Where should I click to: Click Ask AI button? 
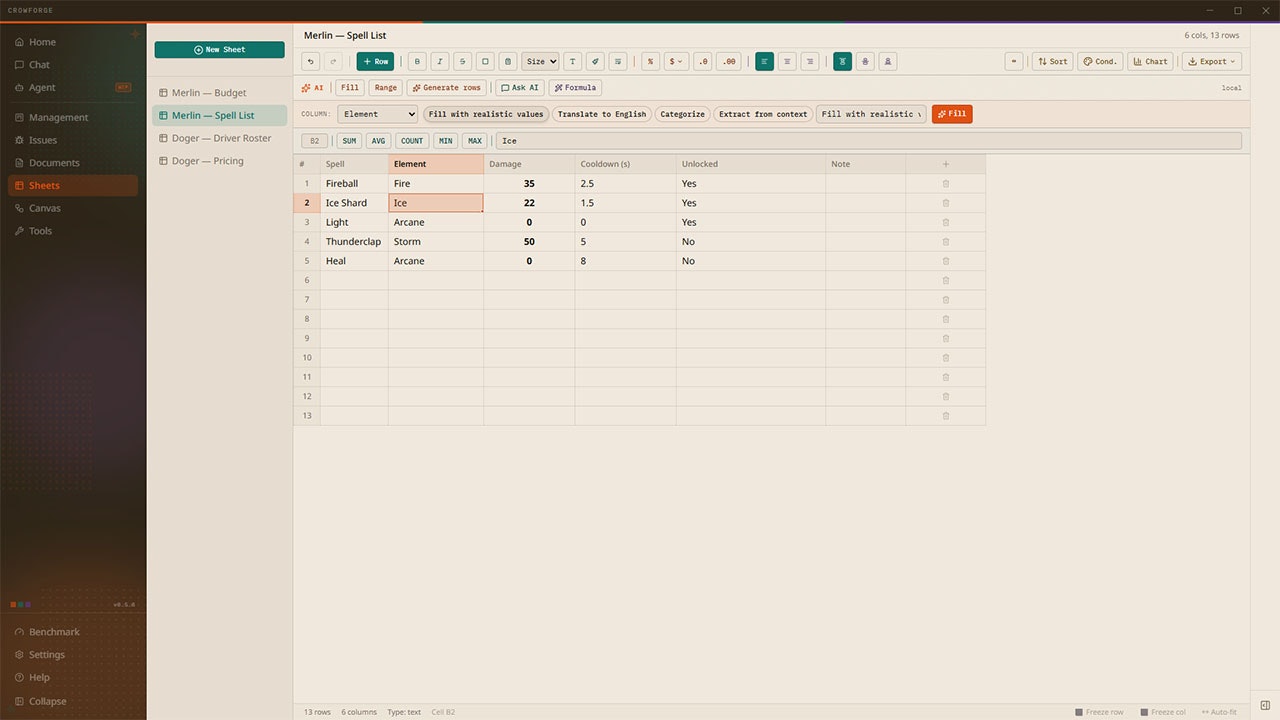coord(520,88)
